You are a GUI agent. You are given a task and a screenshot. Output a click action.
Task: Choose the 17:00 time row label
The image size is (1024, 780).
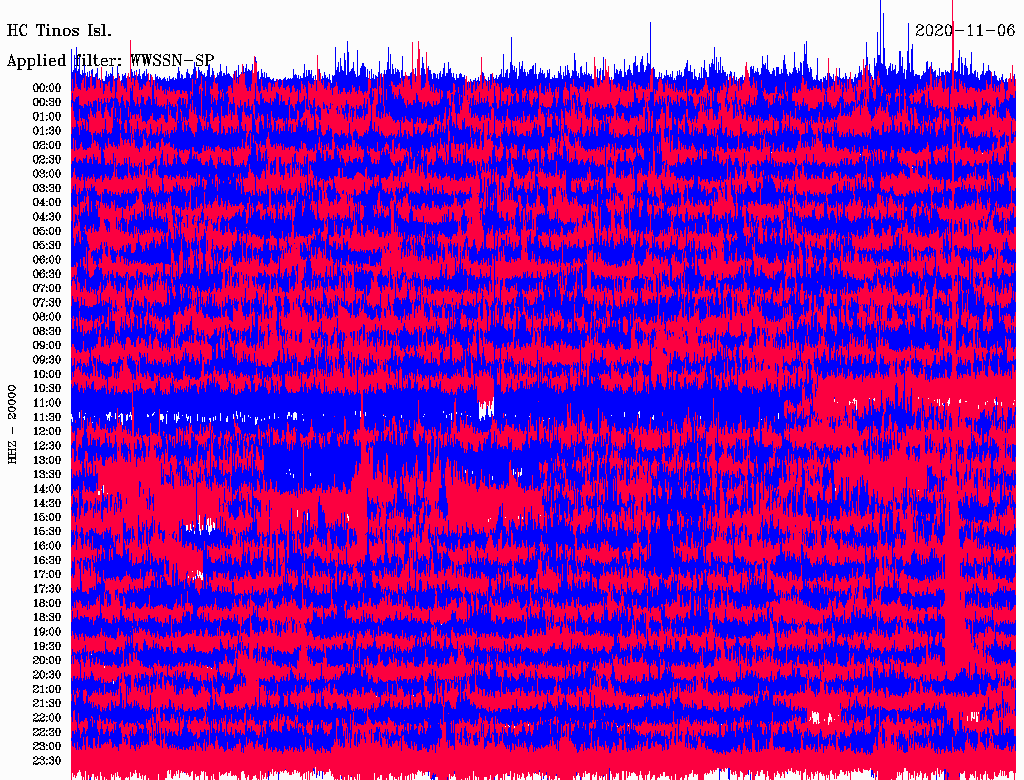[47, 575]
